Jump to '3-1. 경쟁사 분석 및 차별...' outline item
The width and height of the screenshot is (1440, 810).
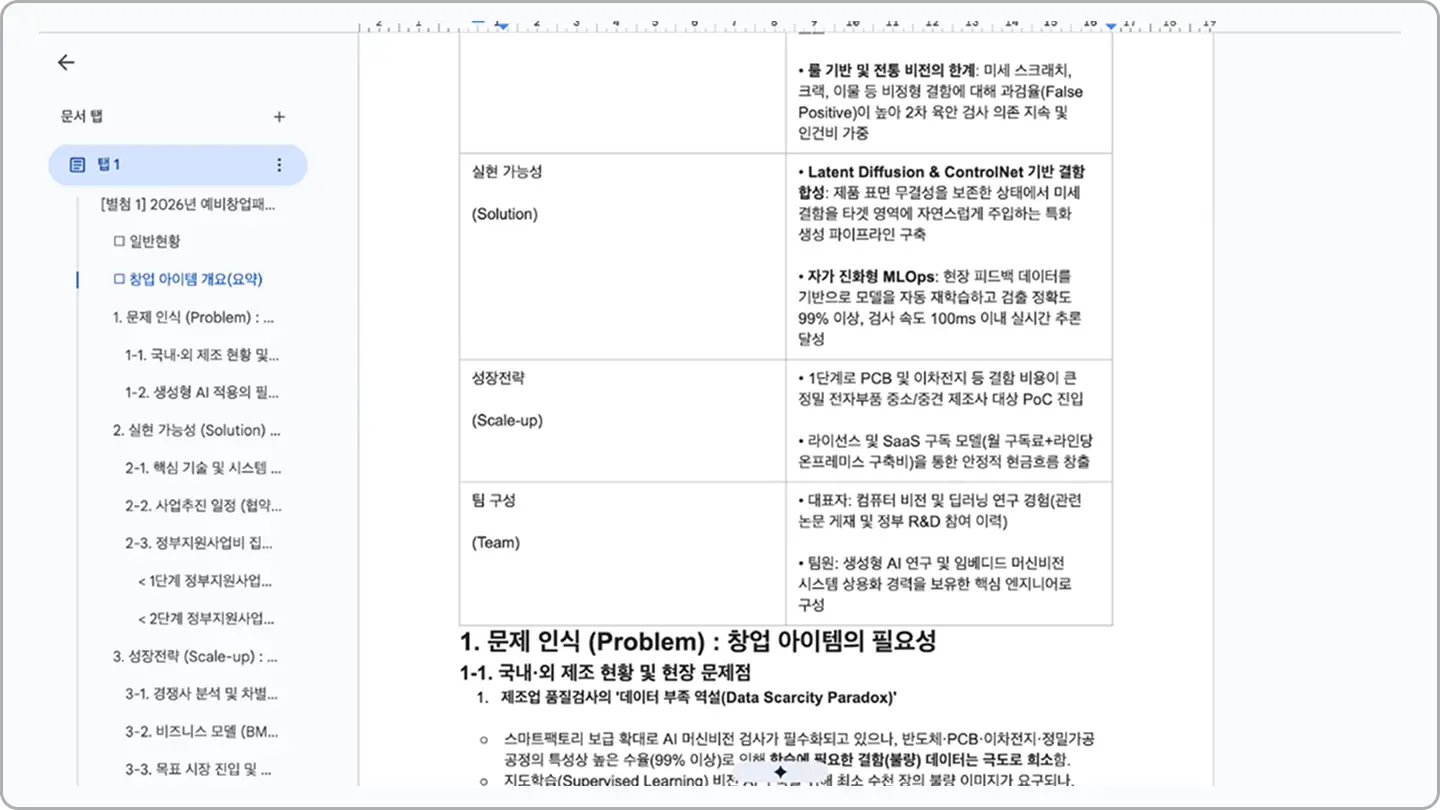[x=202, y=694]
